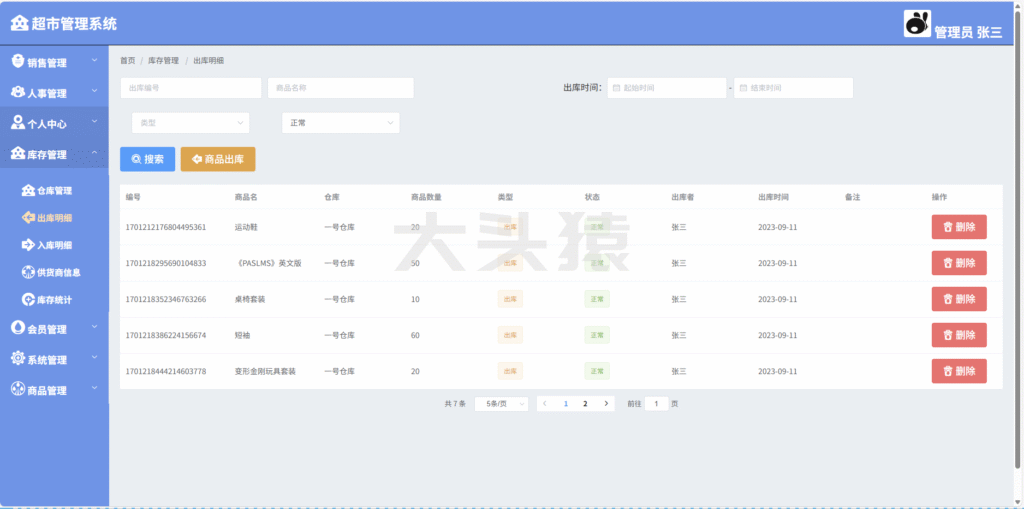Viewport: 1024px width, 509px height.
Task: Click the 出库编号 input field
Action: coord(191,88)
